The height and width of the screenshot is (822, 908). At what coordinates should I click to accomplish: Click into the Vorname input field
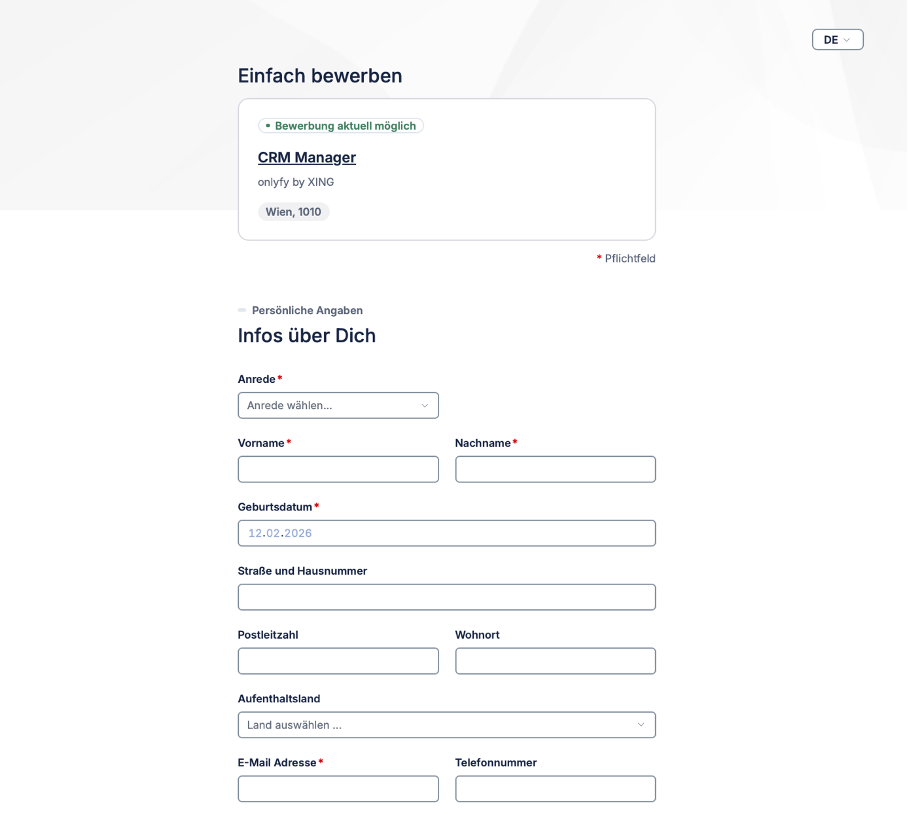(x=338, y=469)
